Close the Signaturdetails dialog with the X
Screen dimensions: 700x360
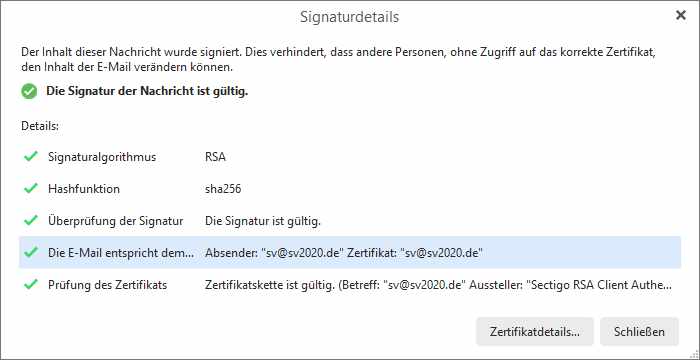coord(680,16)
